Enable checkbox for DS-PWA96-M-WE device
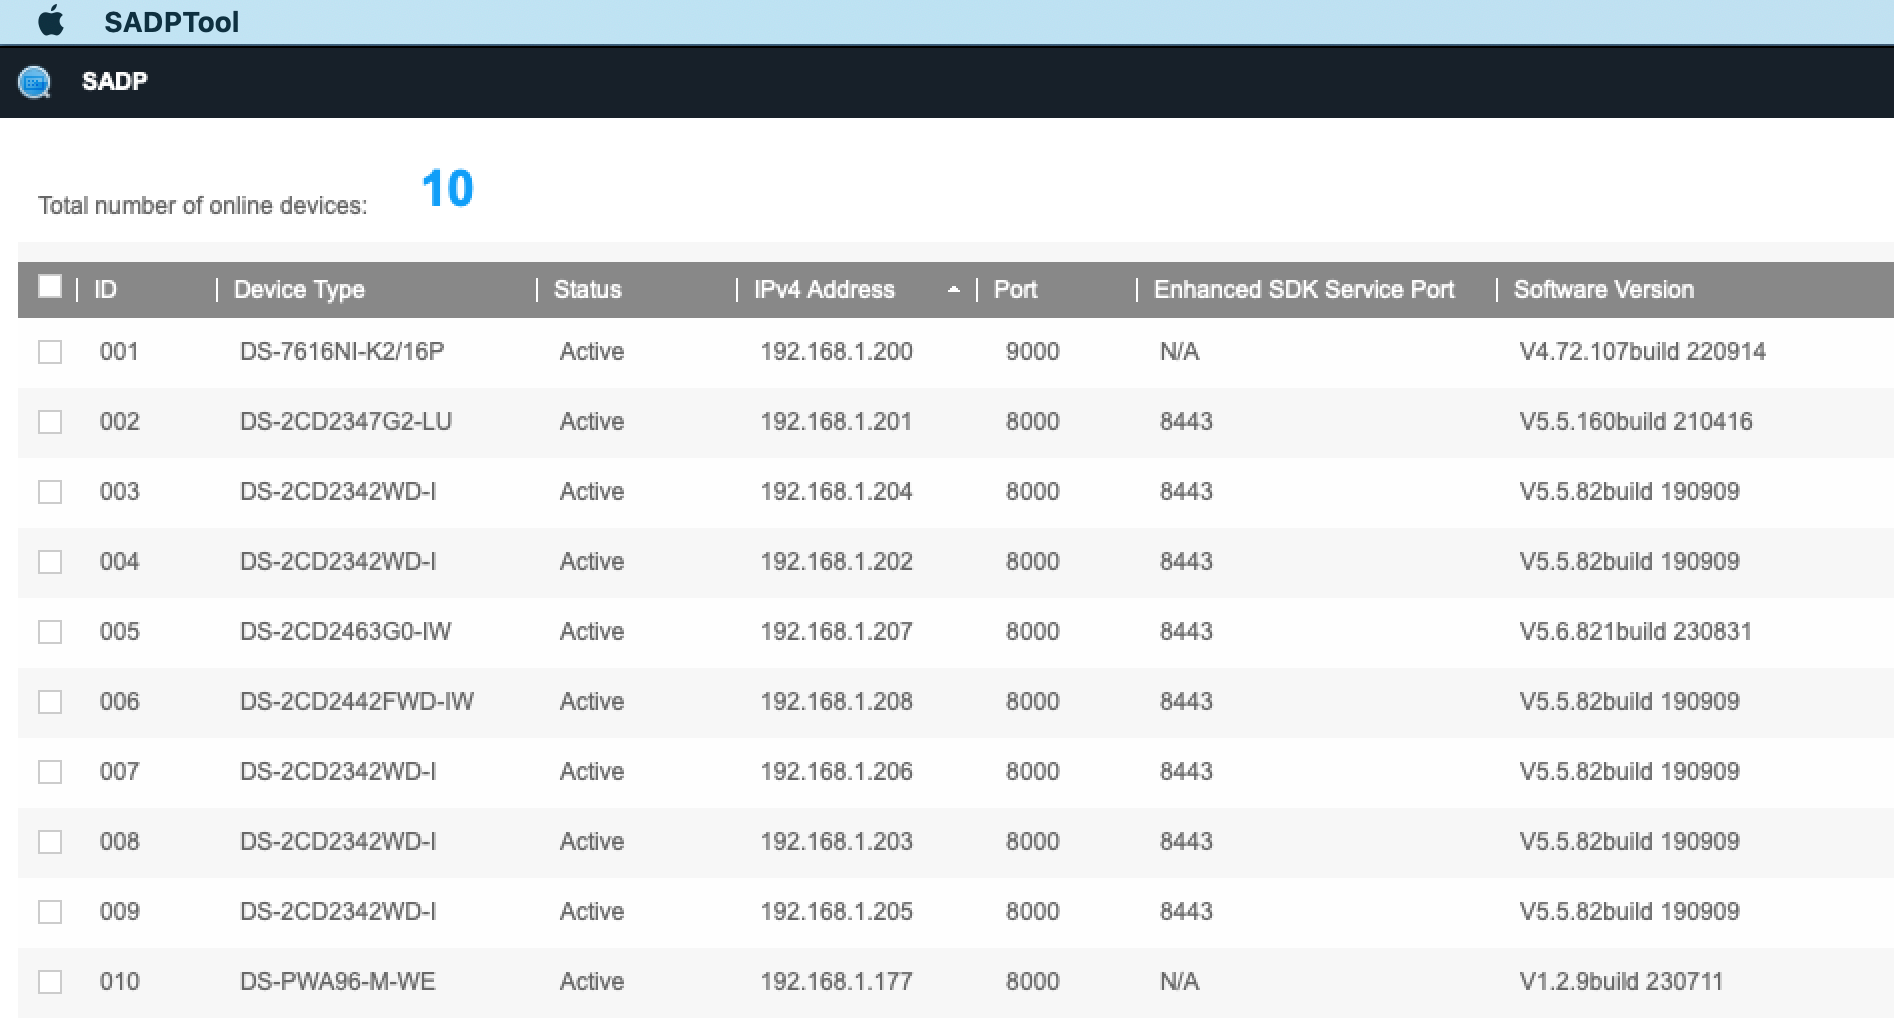 pos(50,982)
